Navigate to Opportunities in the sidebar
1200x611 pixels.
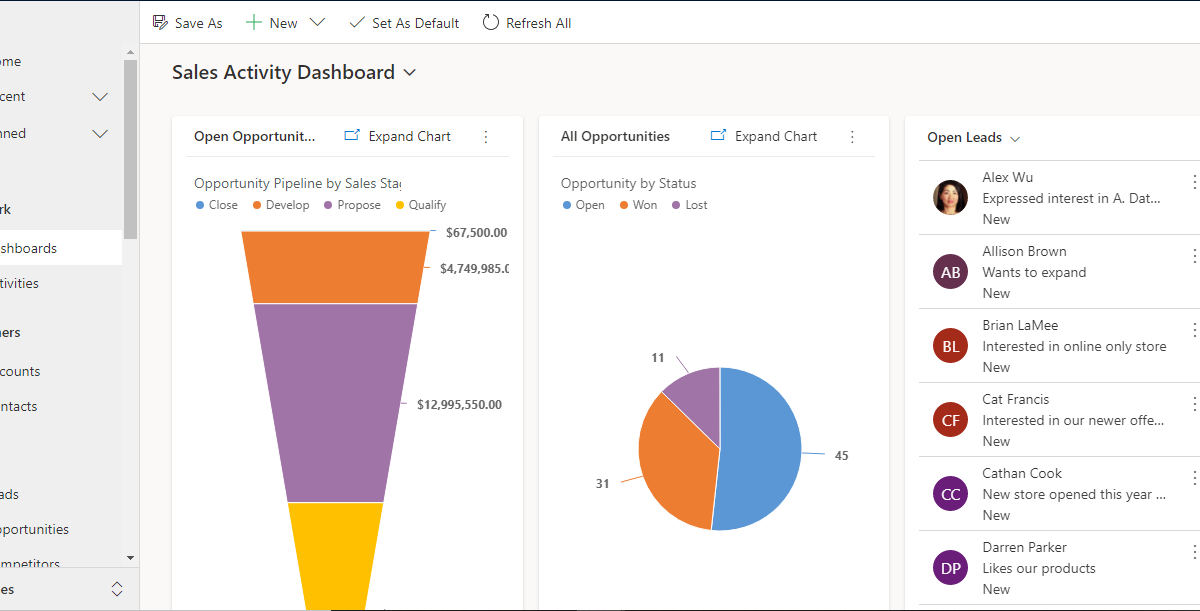click(35, 529)
